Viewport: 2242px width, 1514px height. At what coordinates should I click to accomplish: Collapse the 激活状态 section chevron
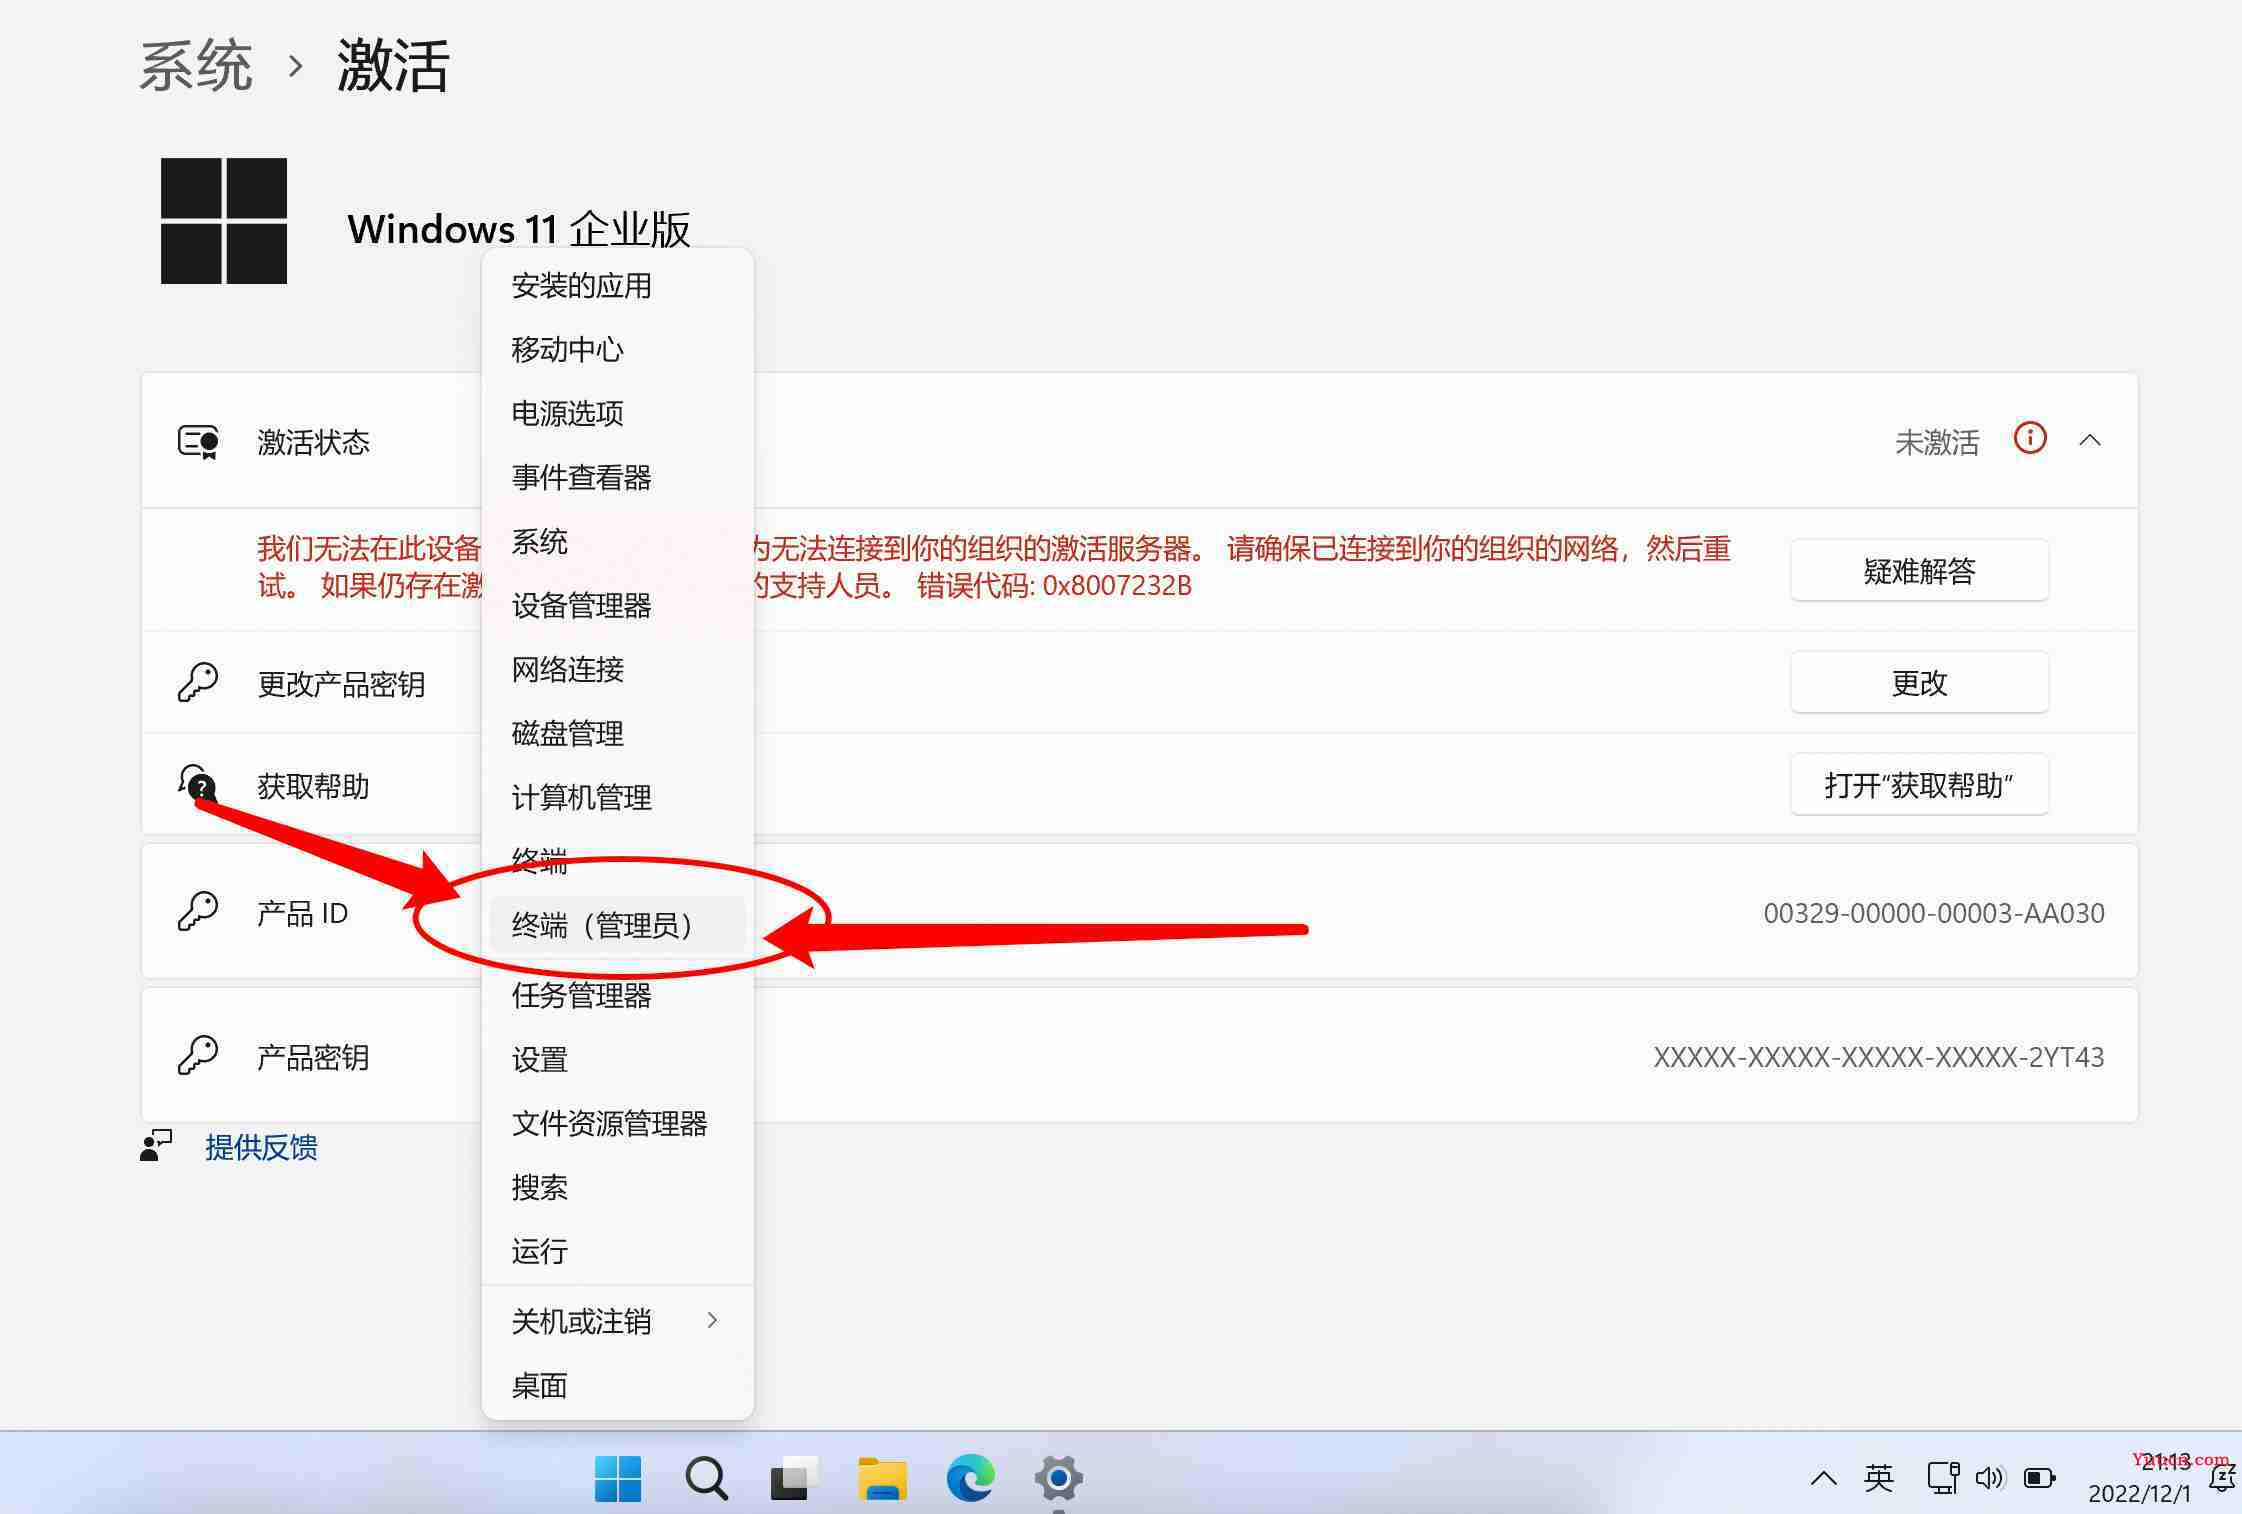2090,440
